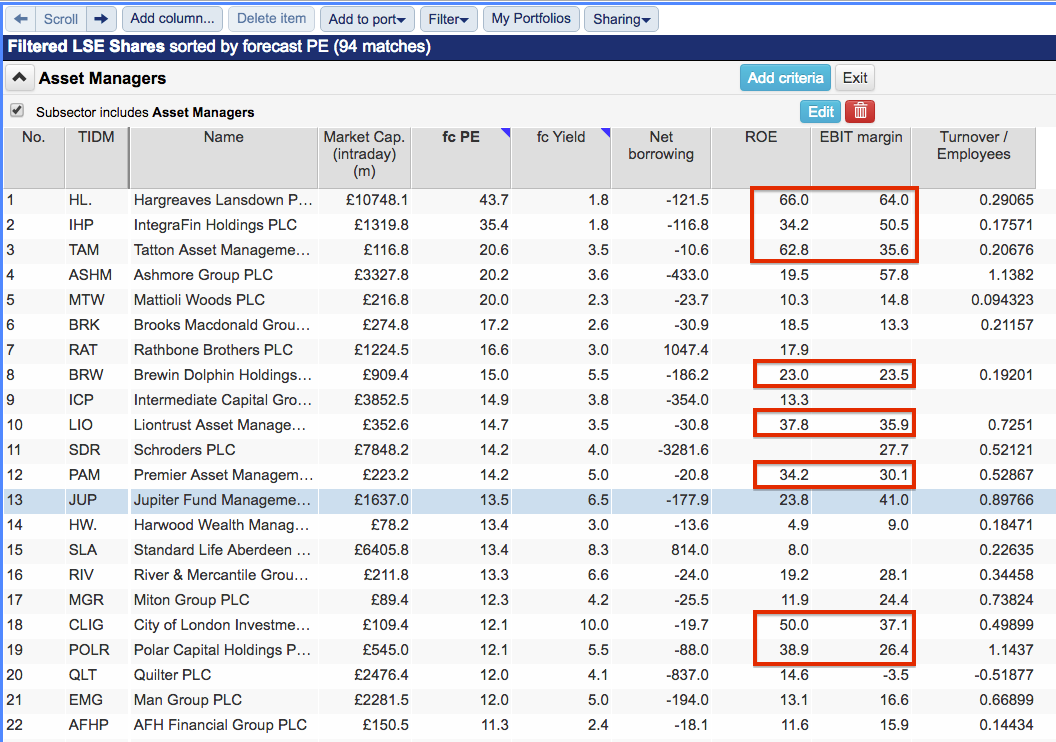The height and width of the screenshot is (742, 1056).
Task: Click the blue sort marker on fc Yield
Action: [605, 133]
